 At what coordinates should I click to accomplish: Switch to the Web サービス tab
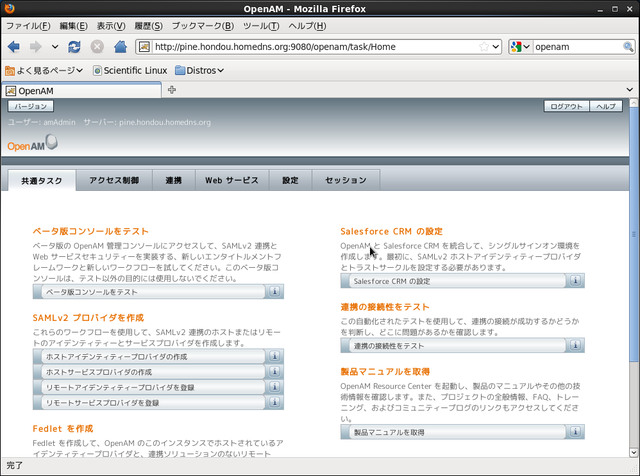click(x=232, y=180)
